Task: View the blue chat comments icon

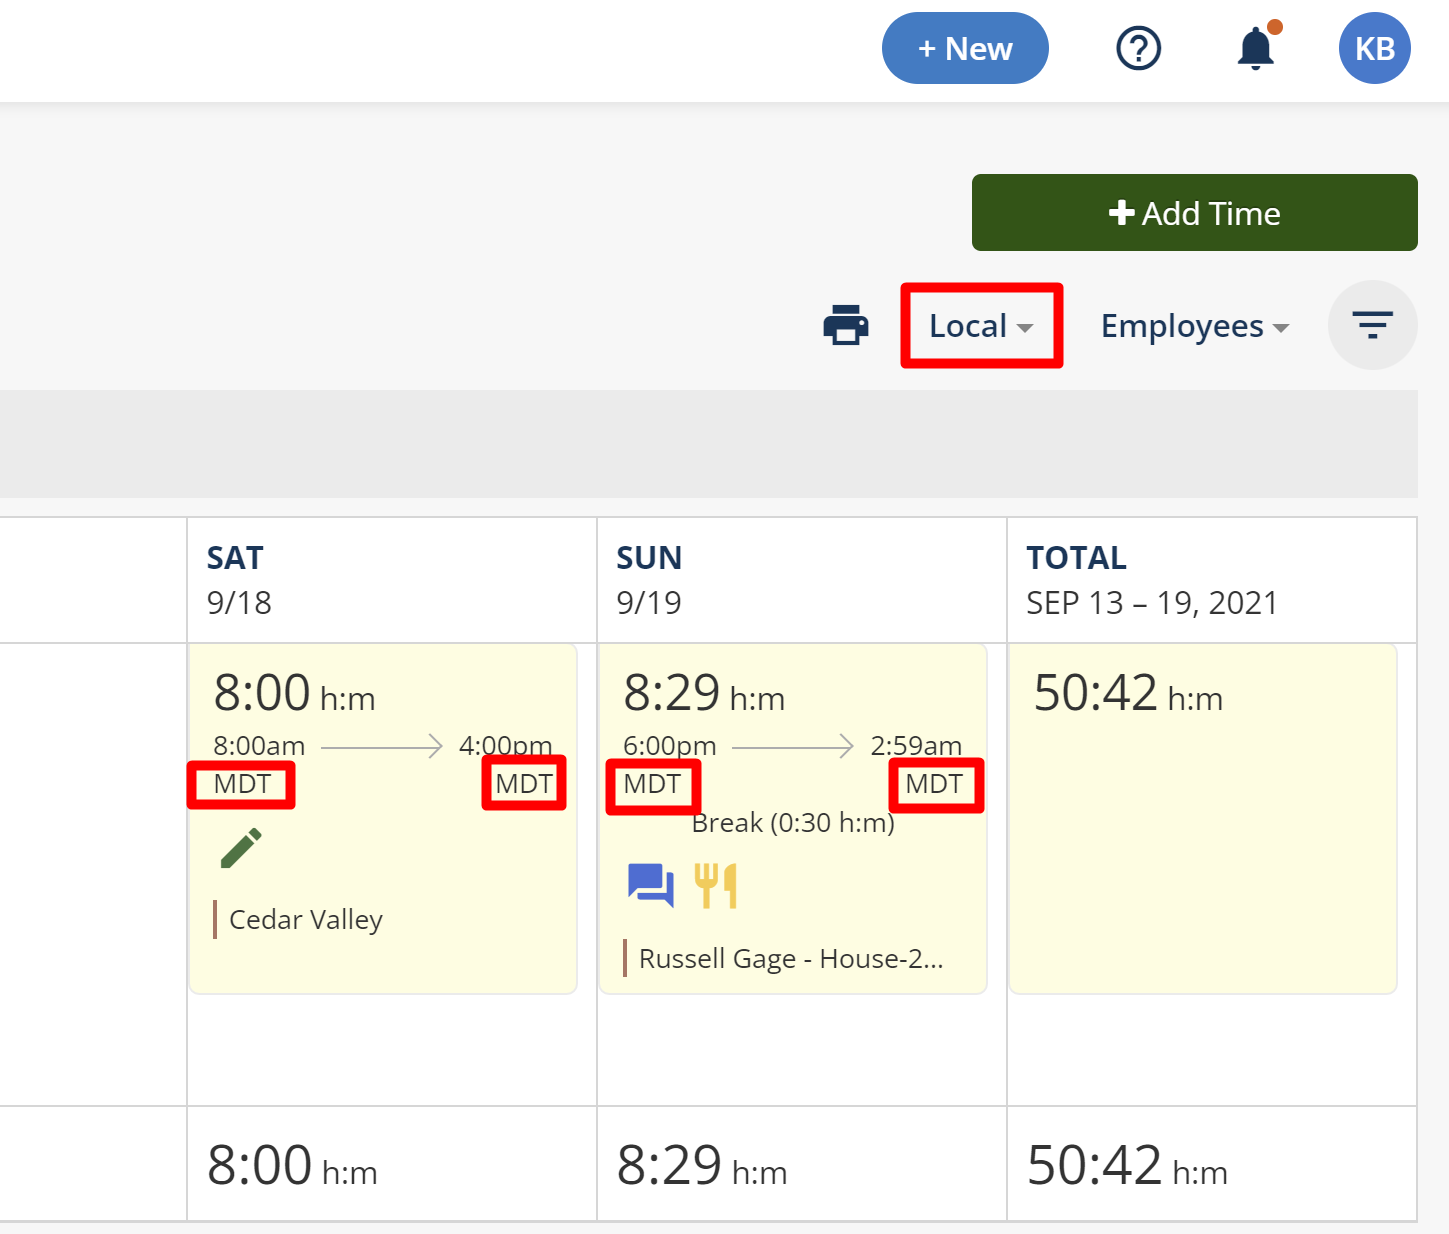Action: [x=650, y=885]
